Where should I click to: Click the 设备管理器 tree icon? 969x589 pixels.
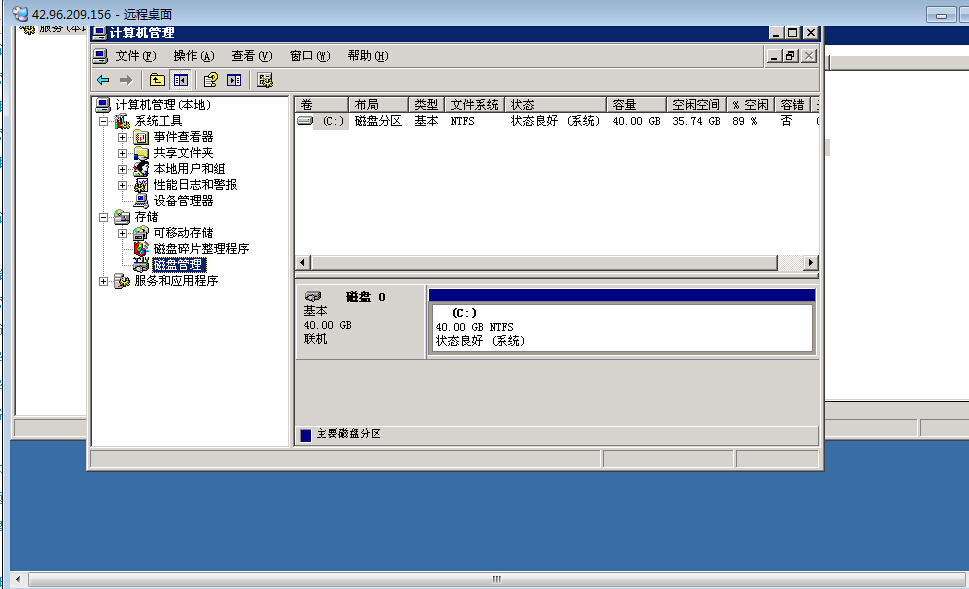click(x=141, y=200)
